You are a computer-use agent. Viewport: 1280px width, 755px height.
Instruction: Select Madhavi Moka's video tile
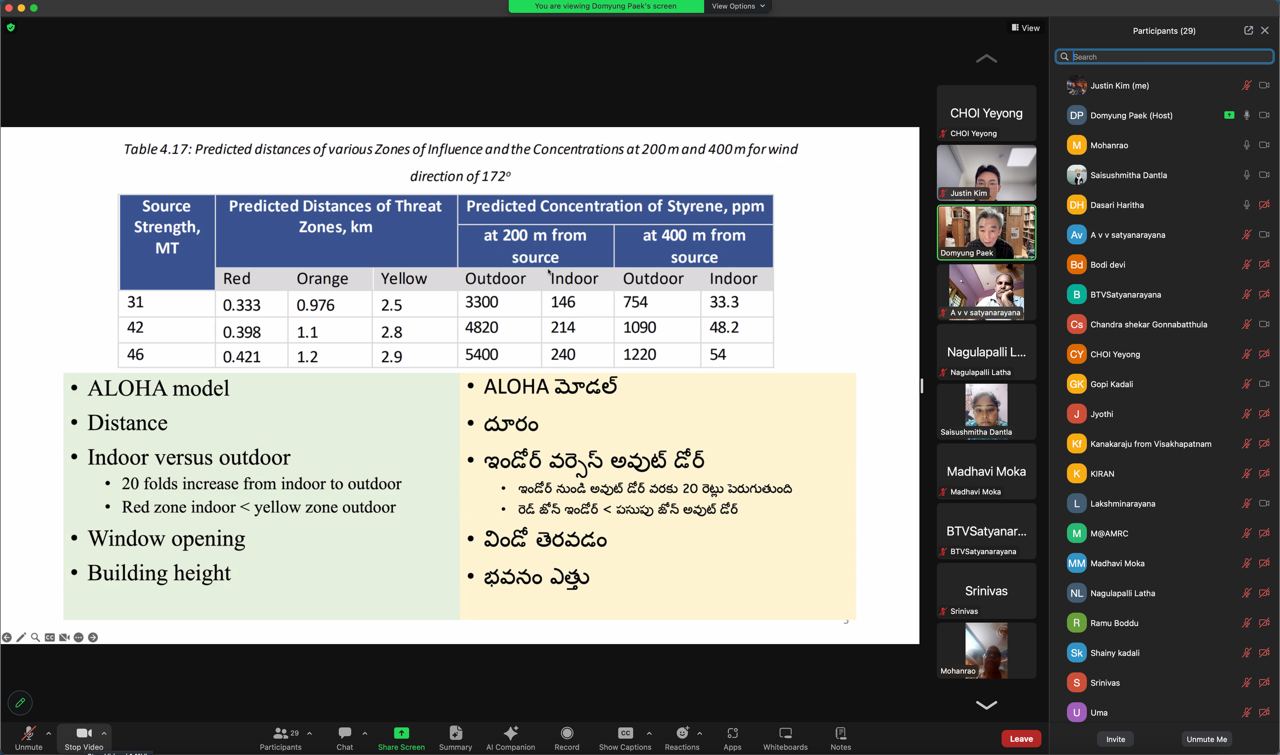[x=986, y=471]
